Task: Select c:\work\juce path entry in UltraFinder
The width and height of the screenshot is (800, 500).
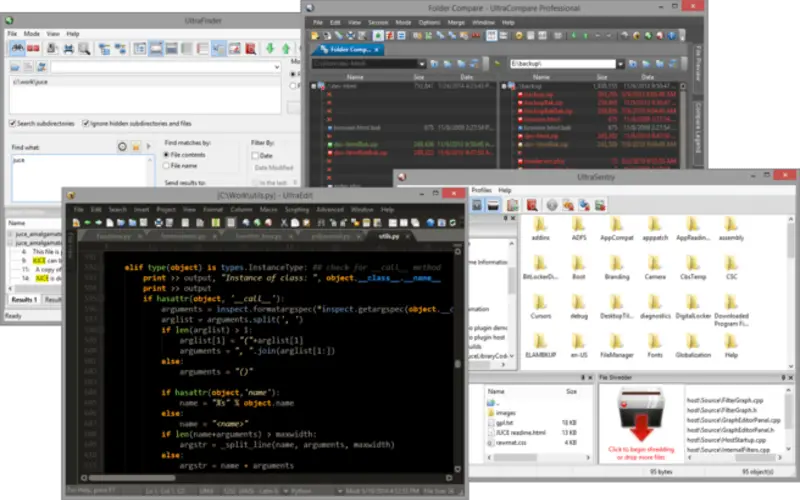Action: (x=30, y=82)
